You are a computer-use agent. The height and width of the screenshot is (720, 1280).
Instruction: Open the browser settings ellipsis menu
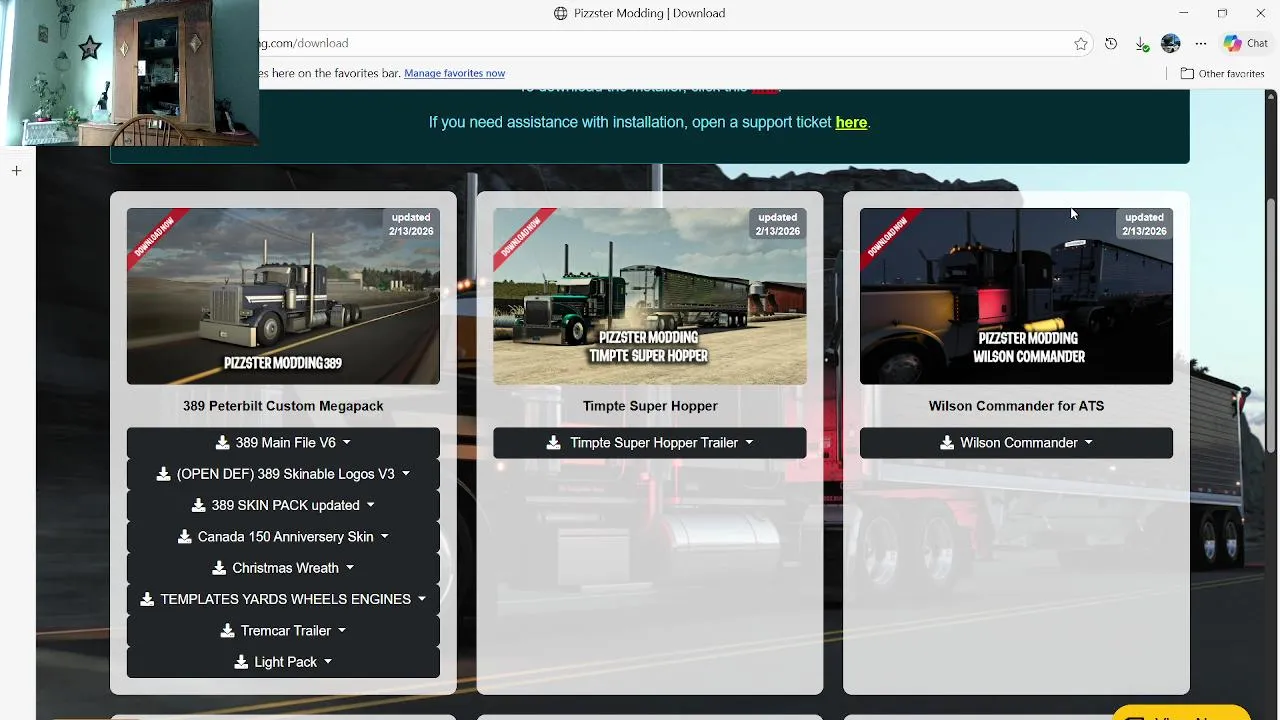click(x=1201, y=44)
